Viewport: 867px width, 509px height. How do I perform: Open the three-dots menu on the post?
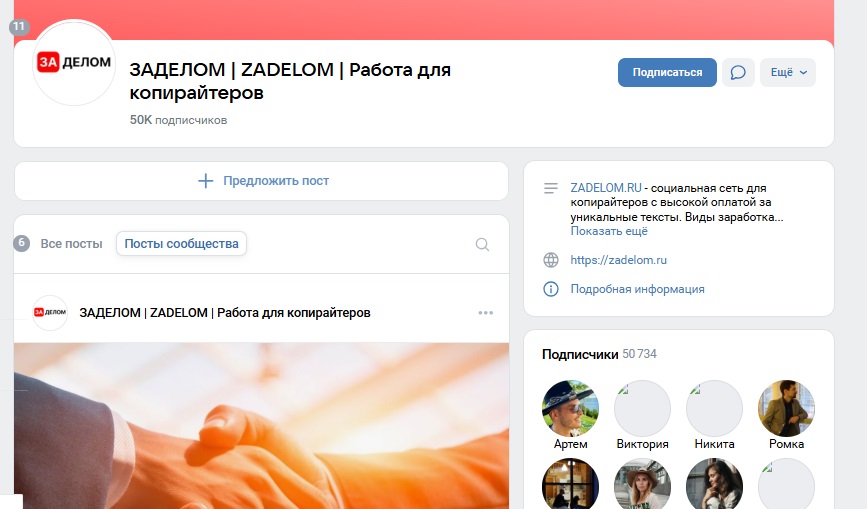[485, 313]
